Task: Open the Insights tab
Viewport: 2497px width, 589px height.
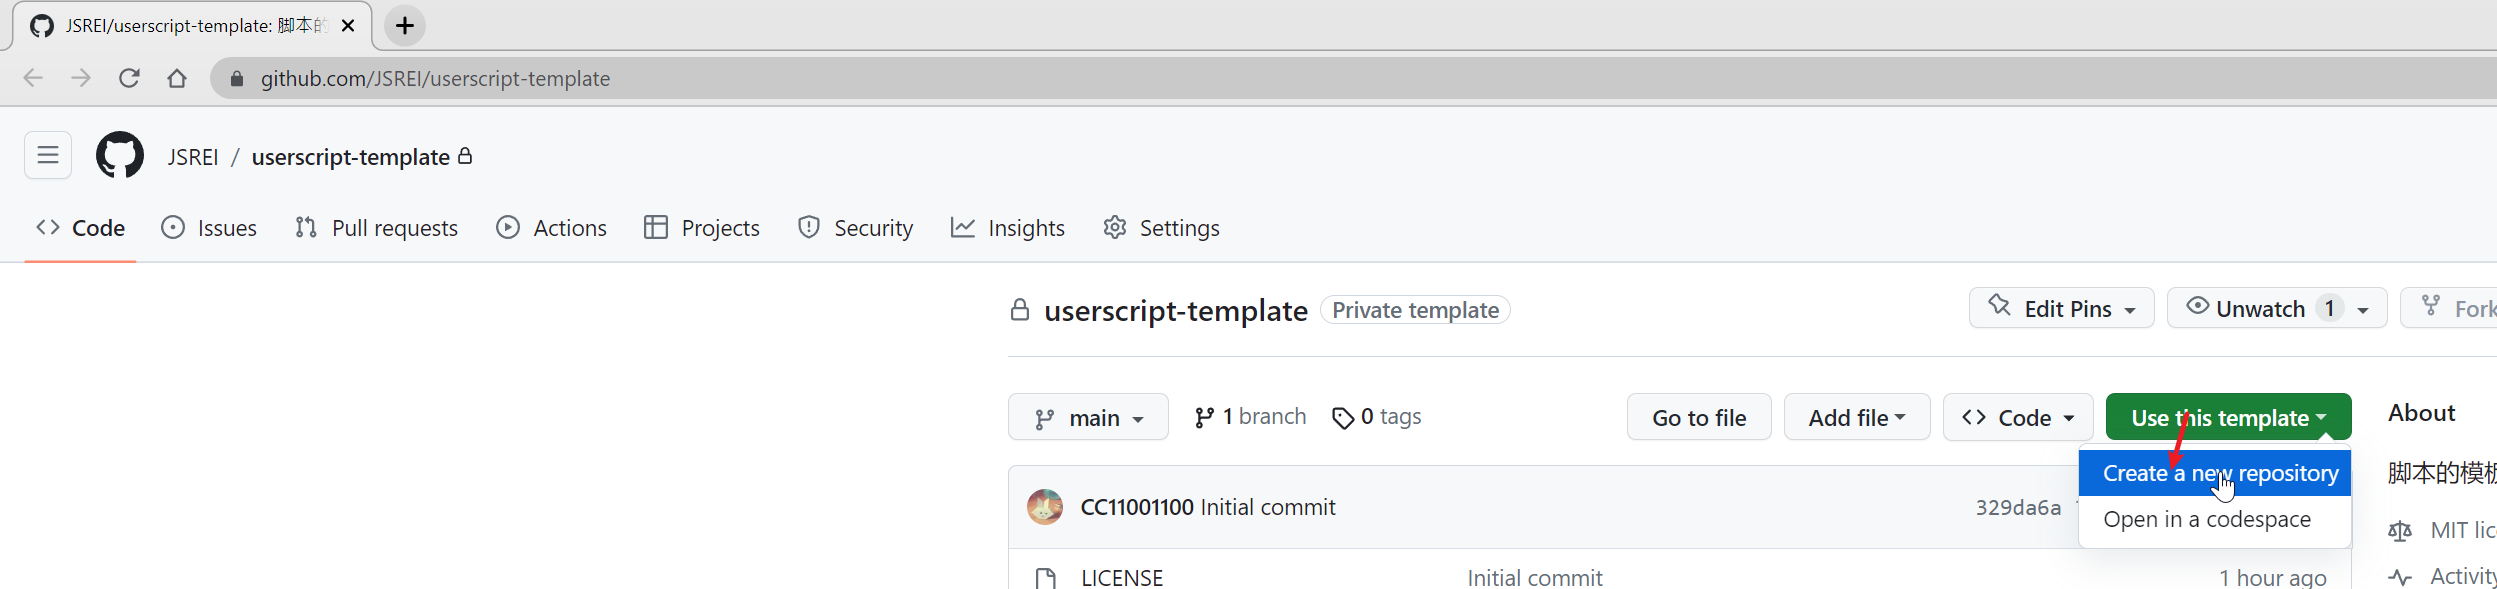Action: [x=1008, y=228]
